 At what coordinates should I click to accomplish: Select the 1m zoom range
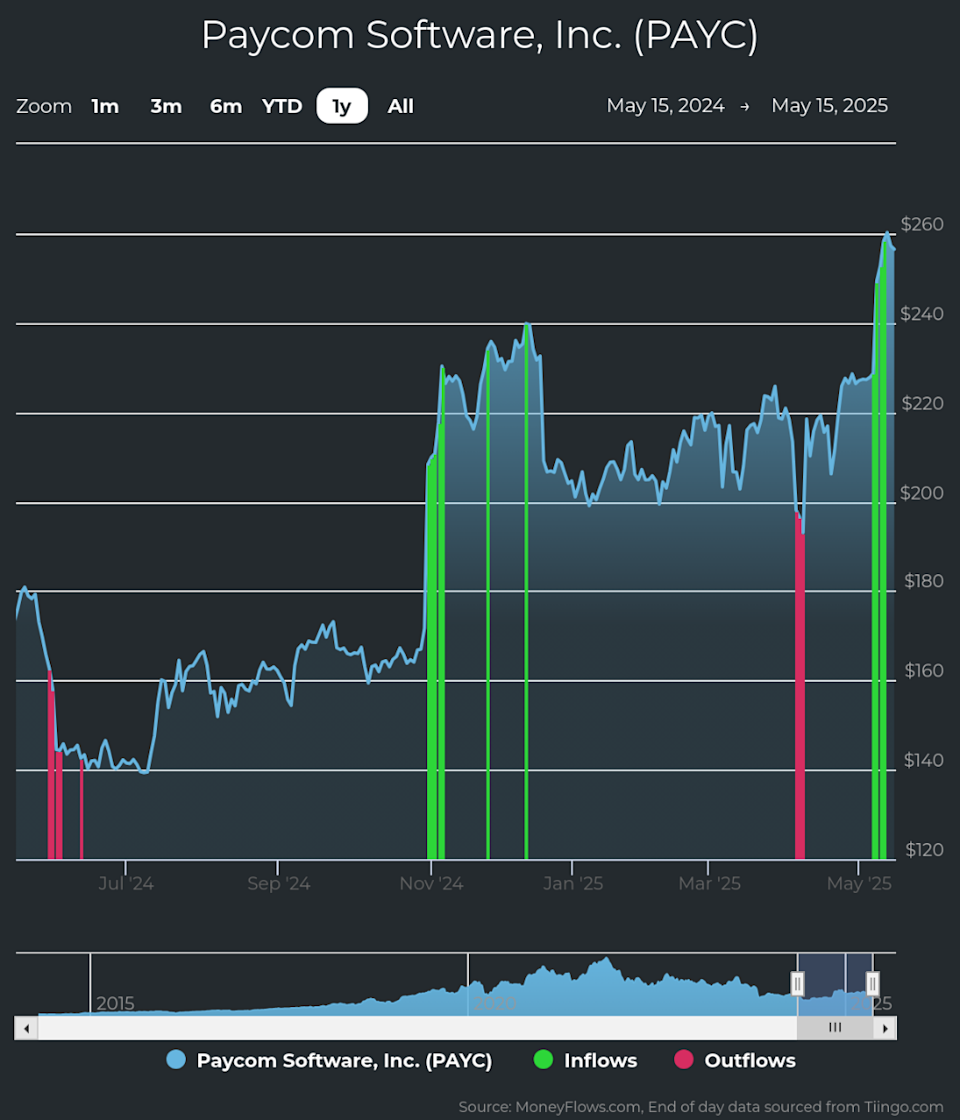[105, 106]
